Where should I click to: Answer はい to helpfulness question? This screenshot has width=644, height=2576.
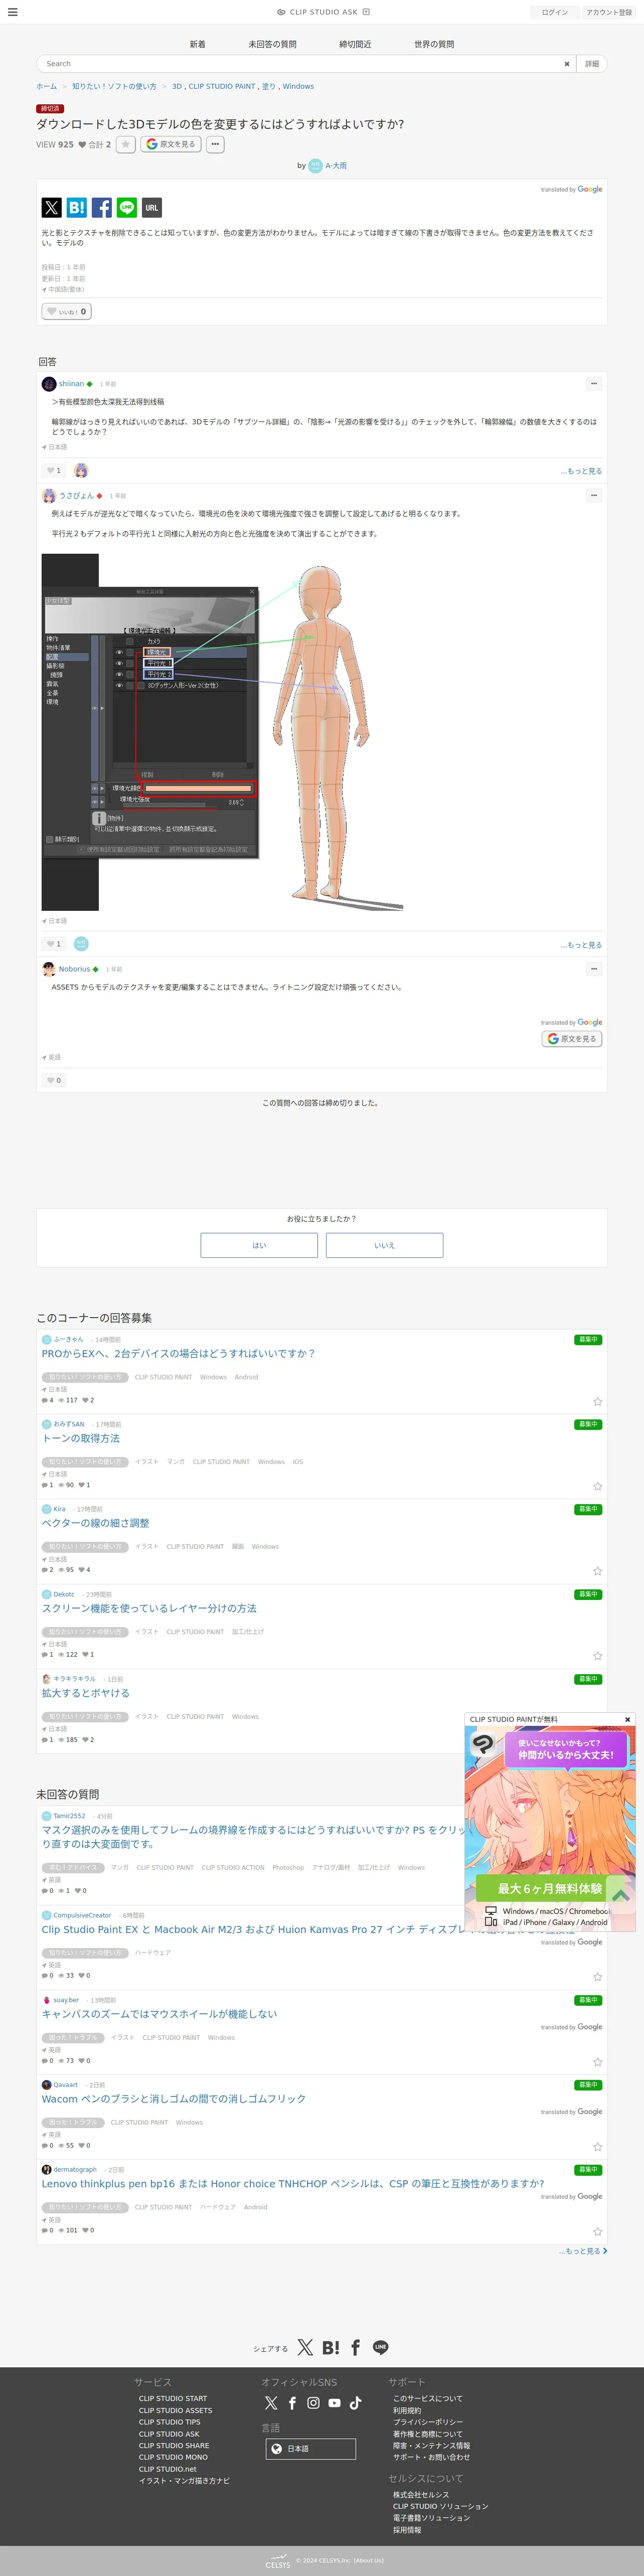[x=259, y=1245]
